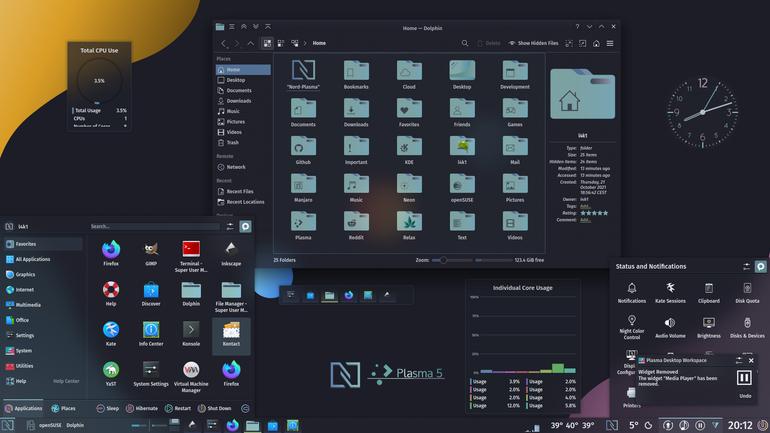The height and width of the screenshot is (433, 770).
Task: Open the Kontact application in launcher favorites
Action: (x=231, y=335)
